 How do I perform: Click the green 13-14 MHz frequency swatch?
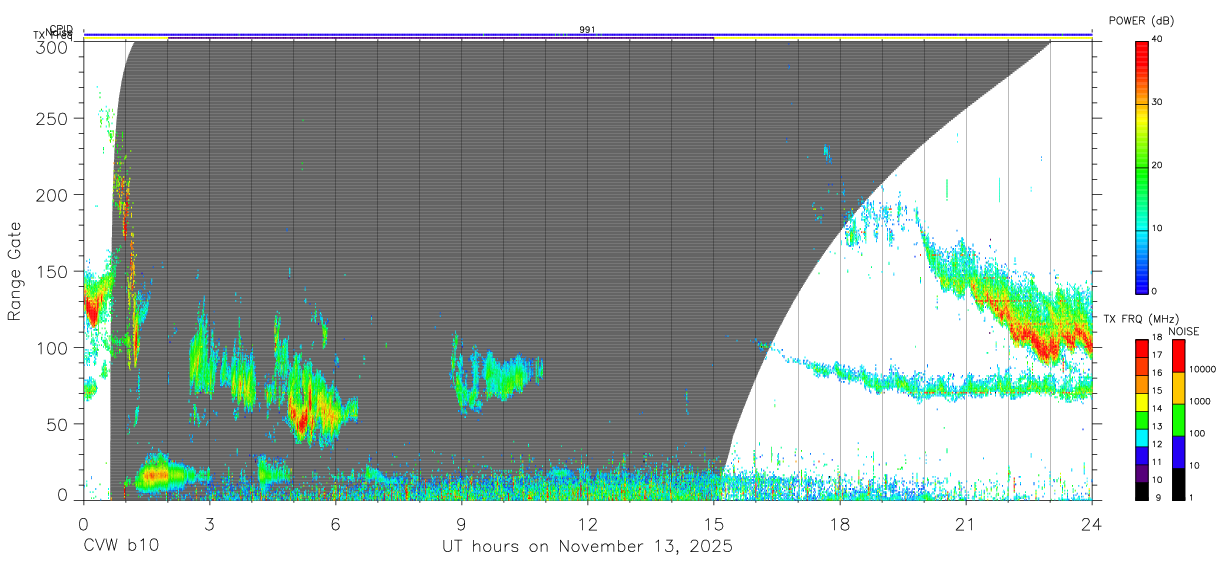click(1141, 419)
